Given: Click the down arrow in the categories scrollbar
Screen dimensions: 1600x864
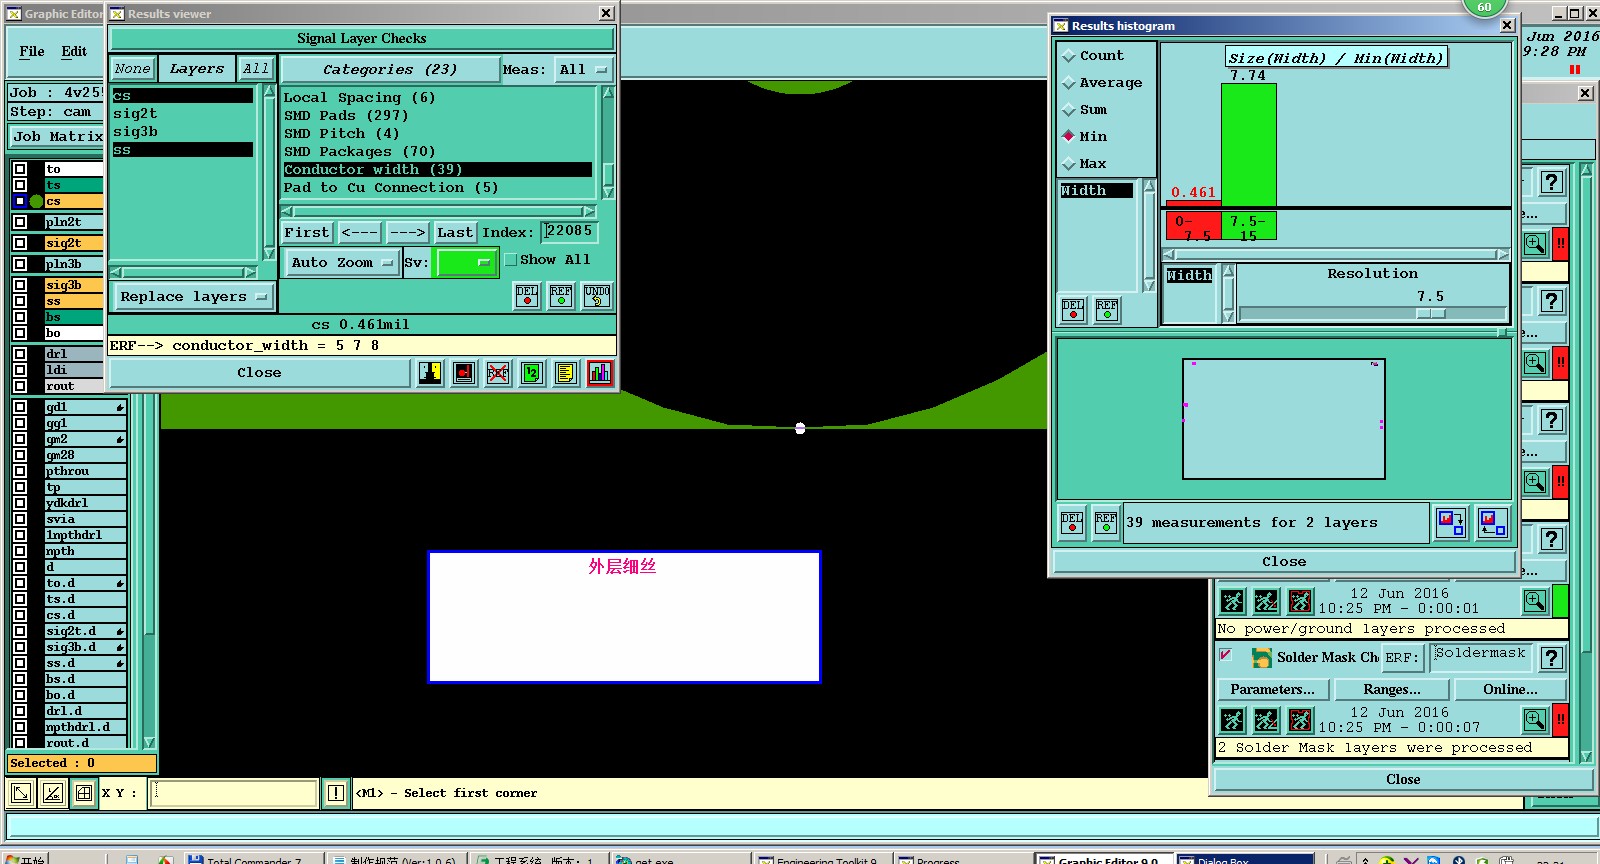Looking at the screenshot, I should [607, 192].
